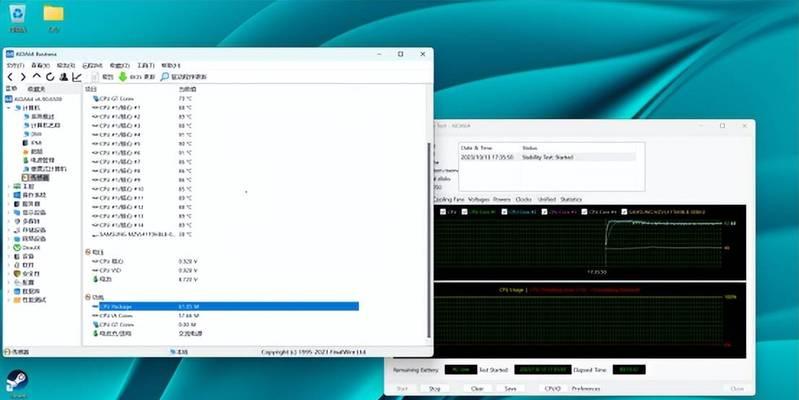799x400 pixels.
Task: Open the 查看(V) menu
Action: point(40,66)
